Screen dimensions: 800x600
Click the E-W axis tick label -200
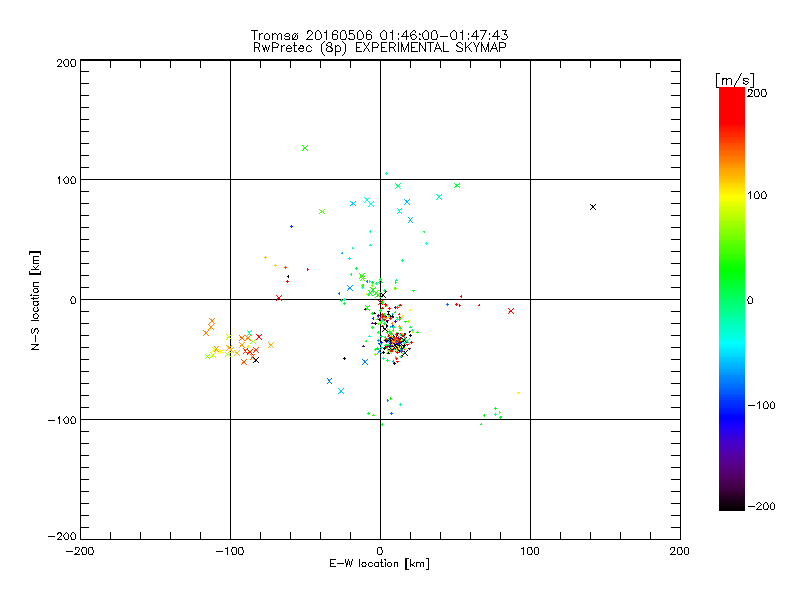pos(80,551)
